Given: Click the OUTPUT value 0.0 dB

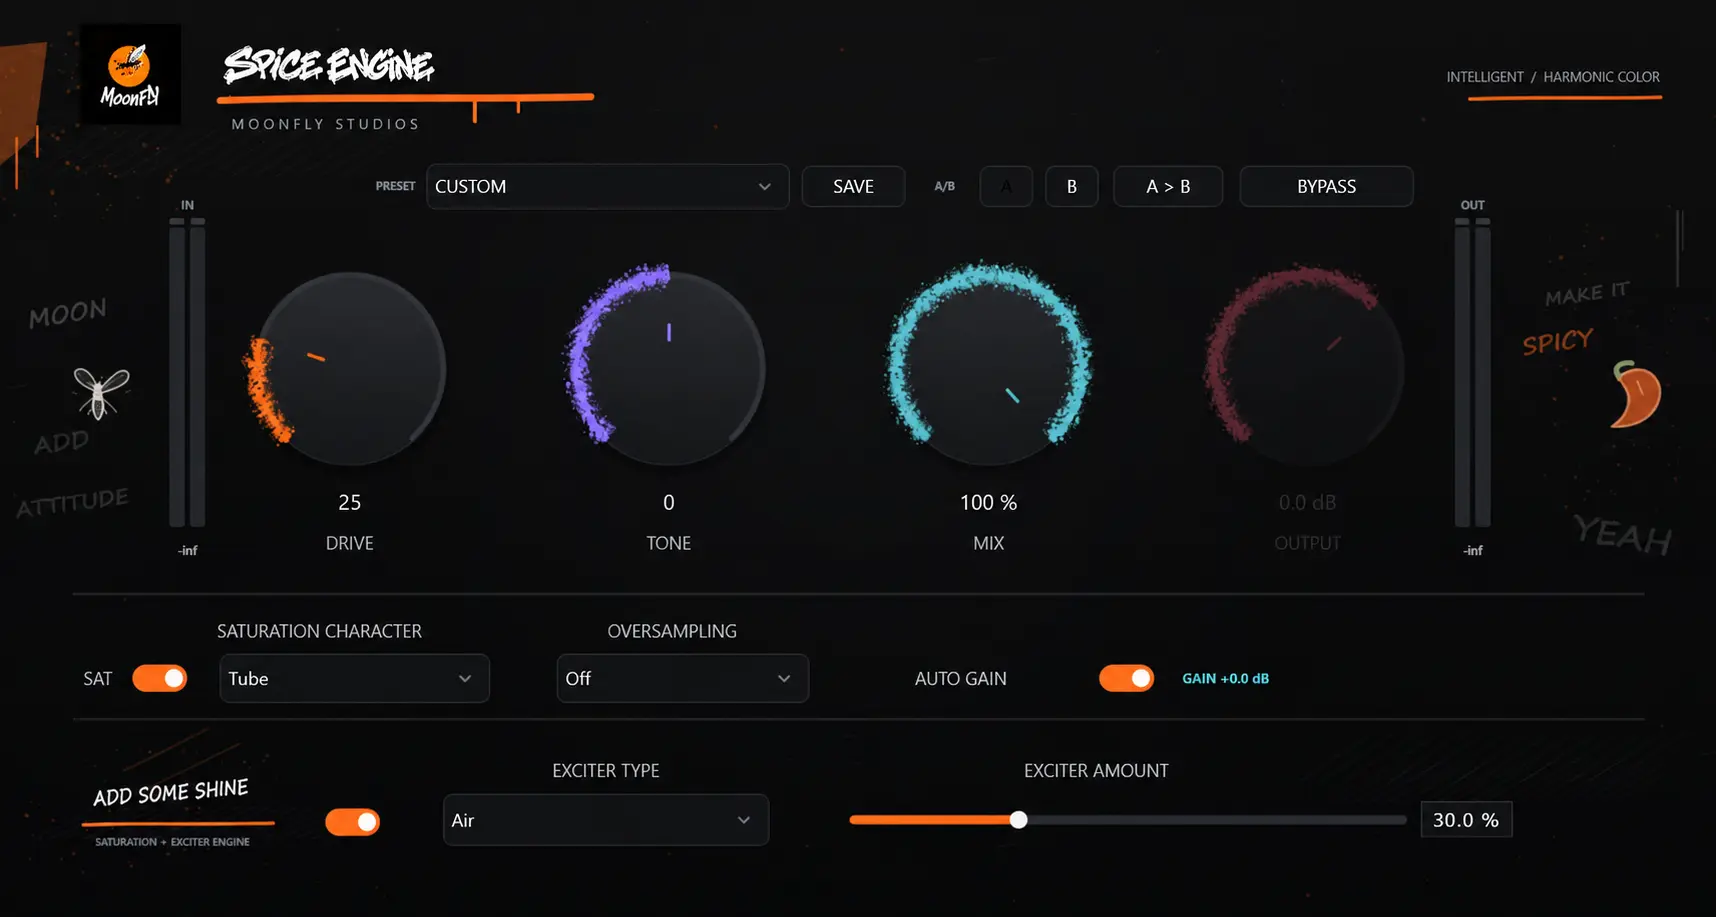Looking at the screenshot, I should tap(1308, 502).
